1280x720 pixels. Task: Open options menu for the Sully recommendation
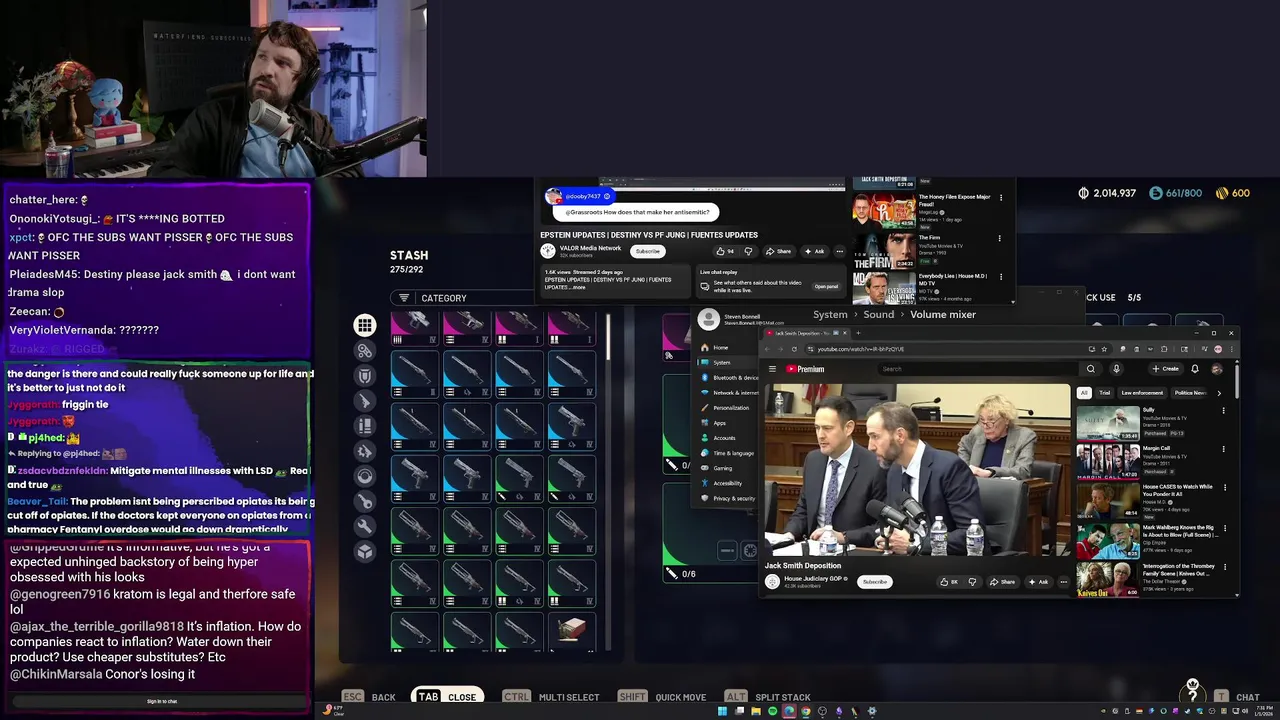(1225, 410)
